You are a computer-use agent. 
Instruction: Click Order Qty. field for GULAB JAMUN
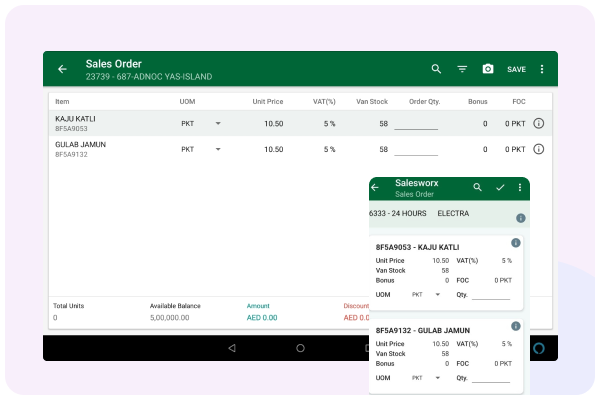pyautogui.click(x=415, y=150)
